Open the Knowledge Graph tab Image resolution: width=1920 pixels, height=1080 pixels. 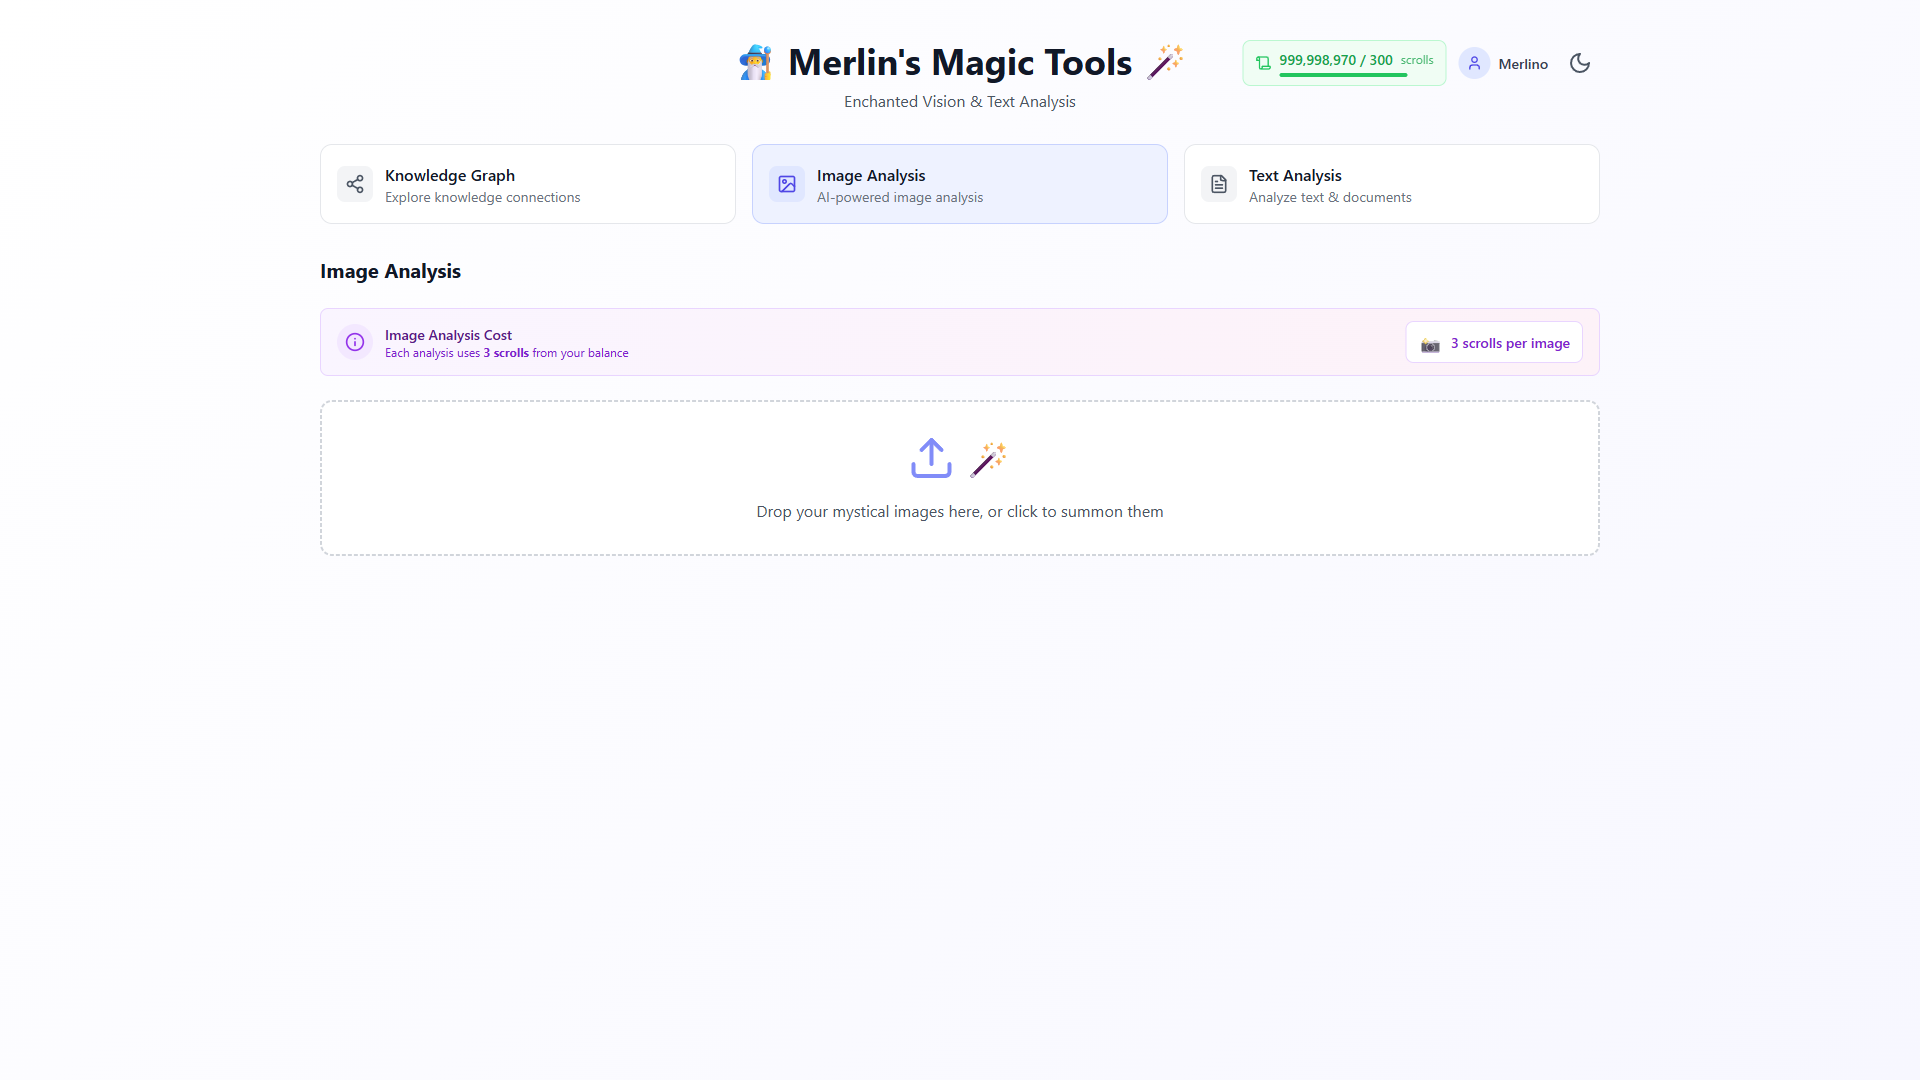pyautogui.click(x=528, y=184)
